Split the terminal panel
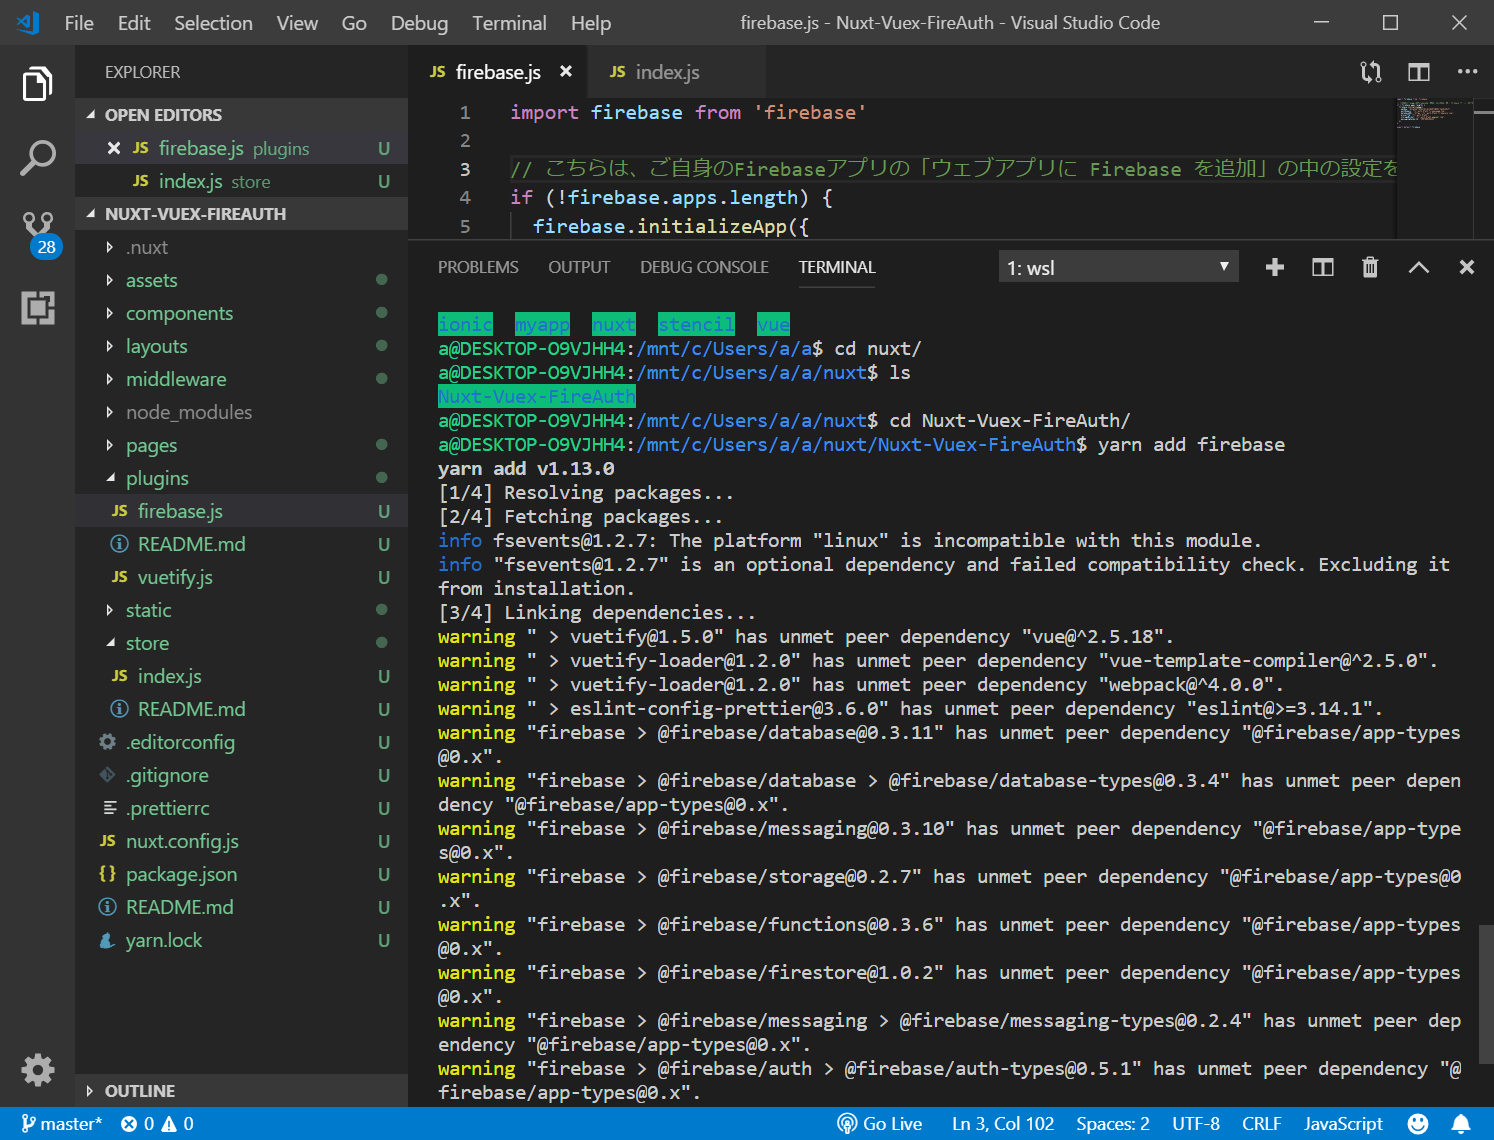 click(x=1323, y=267)
